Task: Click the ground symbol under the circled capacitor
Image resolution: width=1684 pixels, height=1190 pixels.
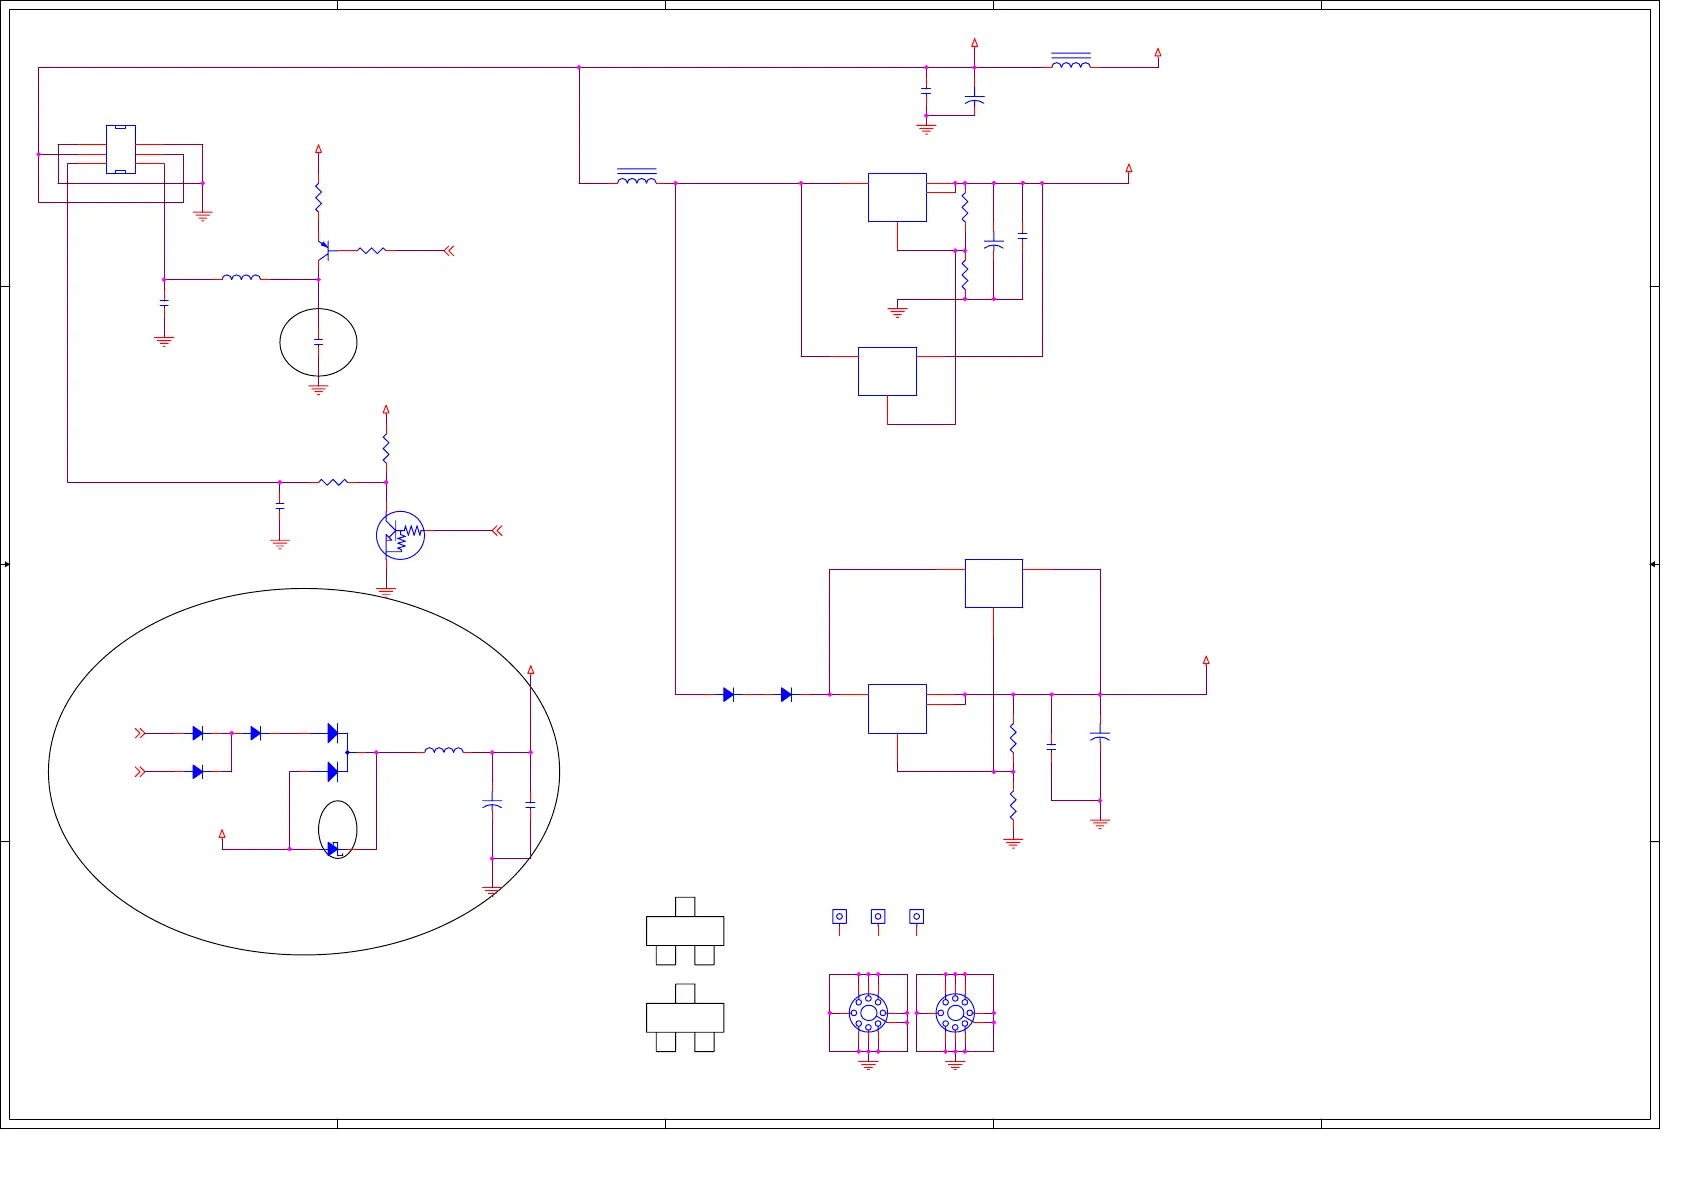Action: (x=318, y=389)
